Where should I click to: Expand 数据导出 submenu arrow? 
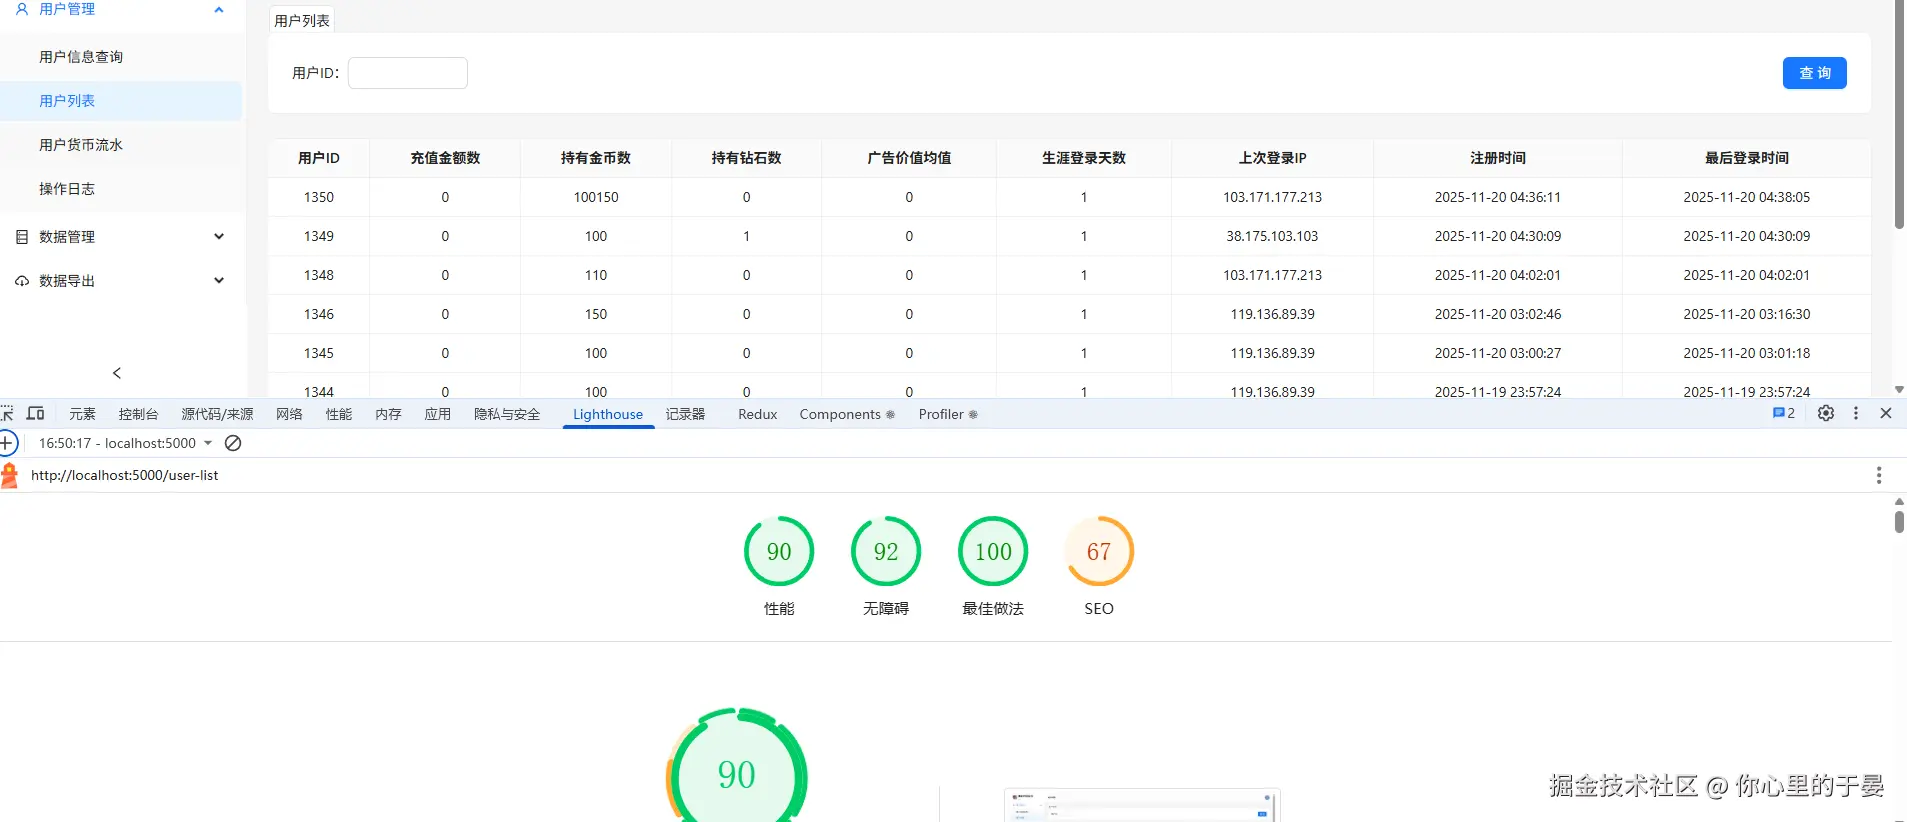point(219,281)
